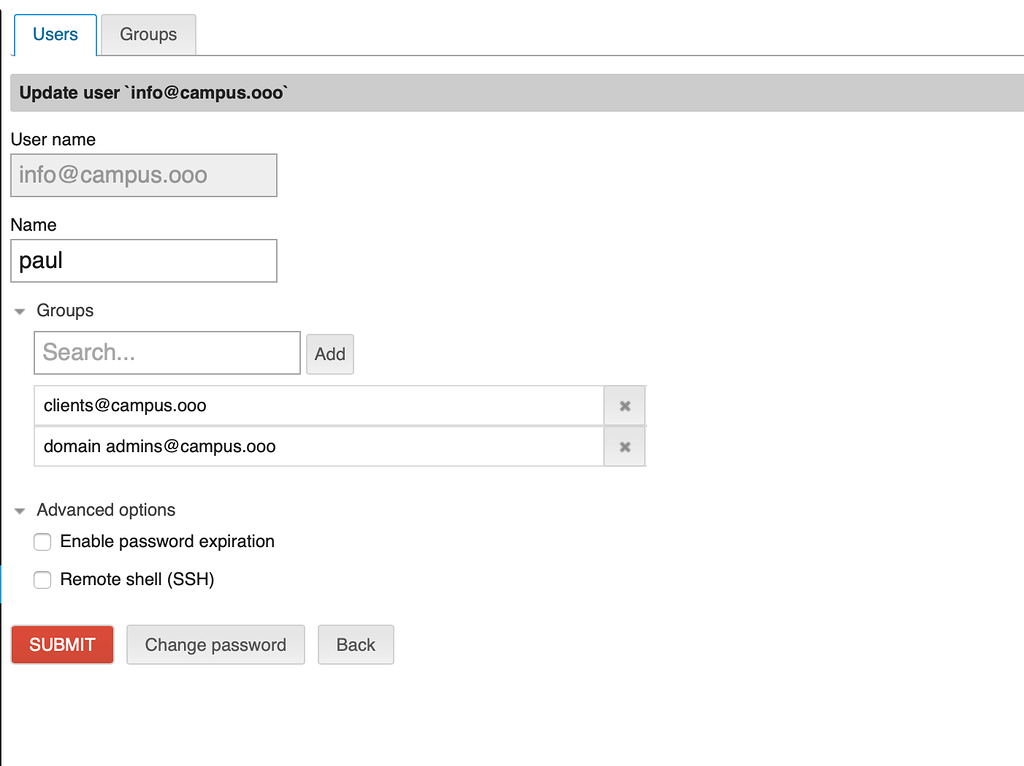Click the Enable password expiration label
This screenshot has height=766, width=1024.
167,541
